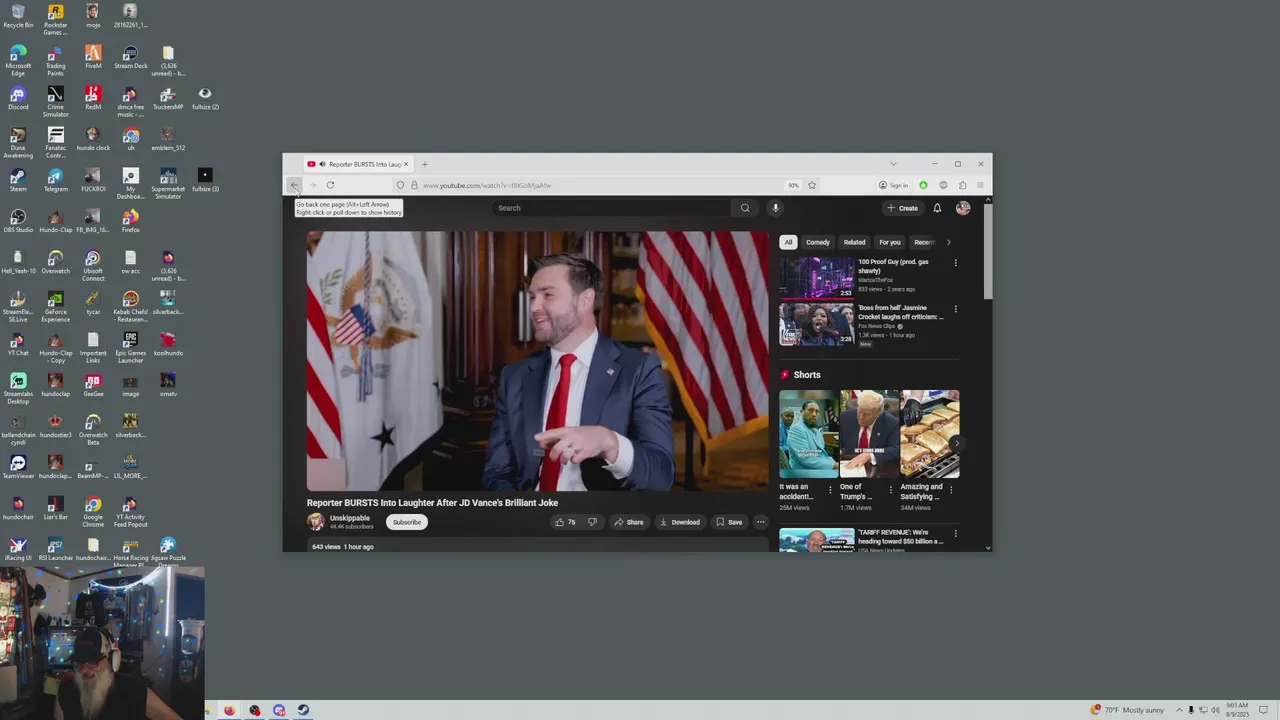
Task: Select the Epic Games Launcher icon
Action: (x=130, y=345)
